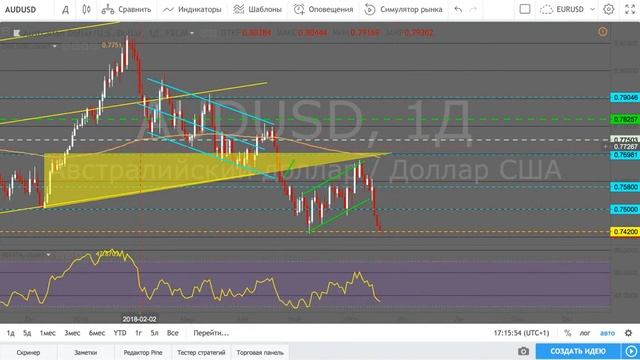
Task: Open the price scale settings gear at bottom
Action: point(629,333)
